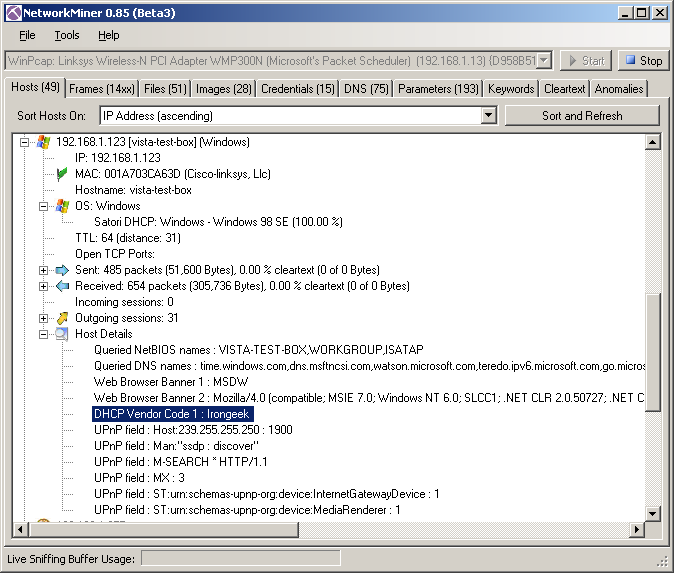Click the yellow arrow icon for Outgoing sessions
674x573 pixels.
coord(62,318)
